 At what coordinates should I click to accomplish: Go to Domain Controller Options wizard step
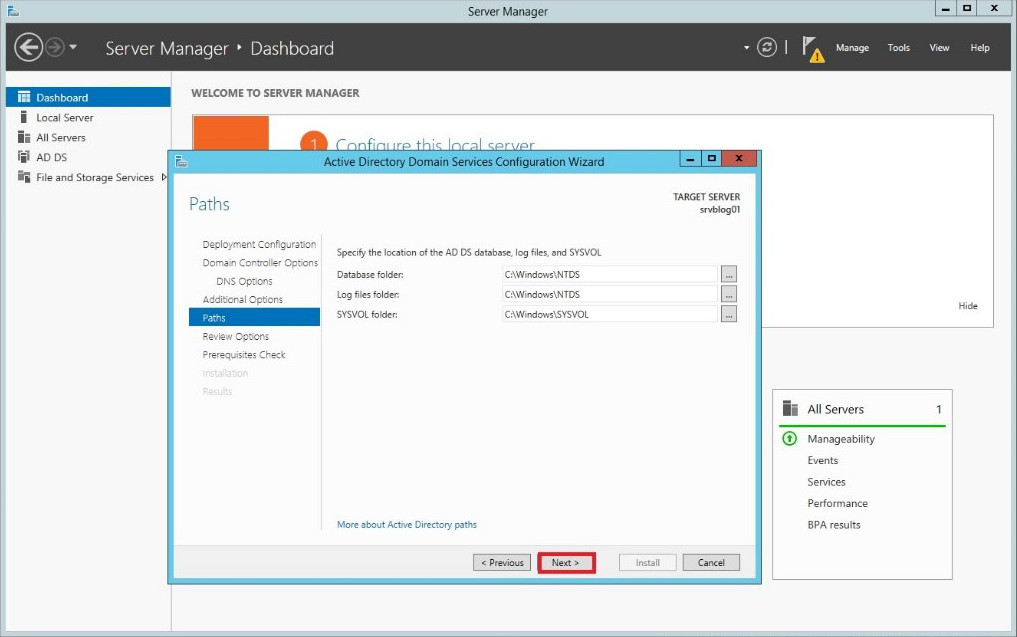tap(259, 263)
